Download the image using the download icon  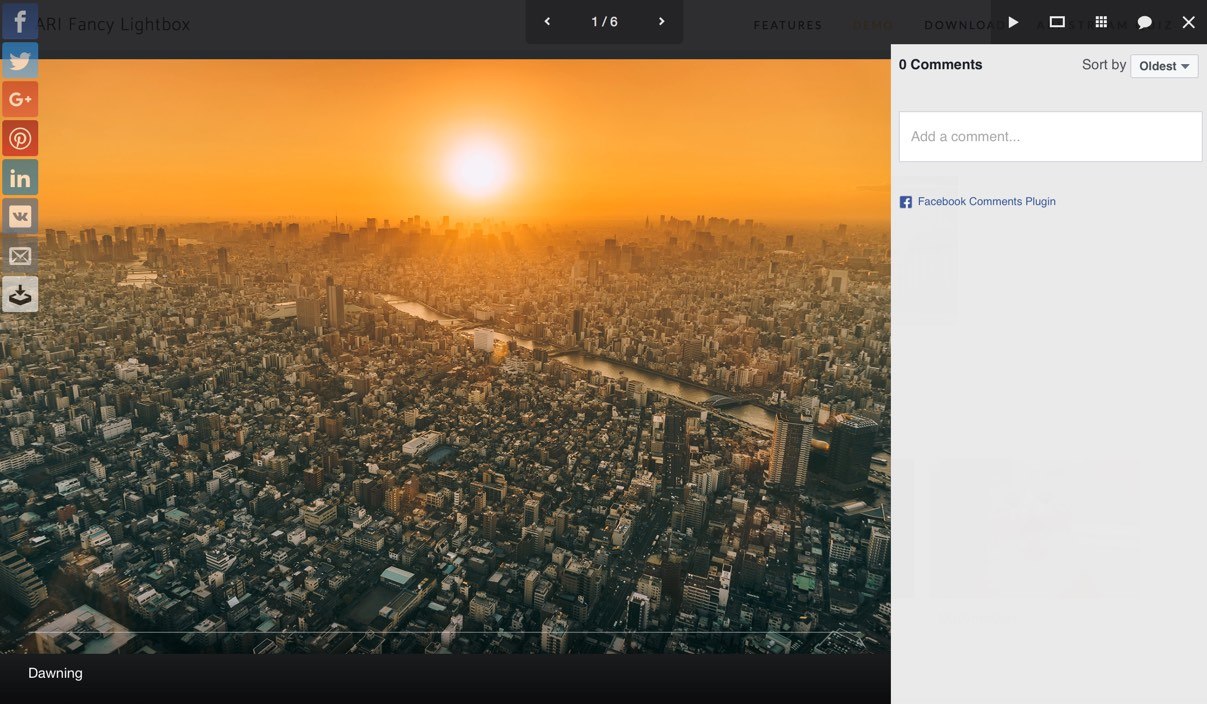coord(20,294)
